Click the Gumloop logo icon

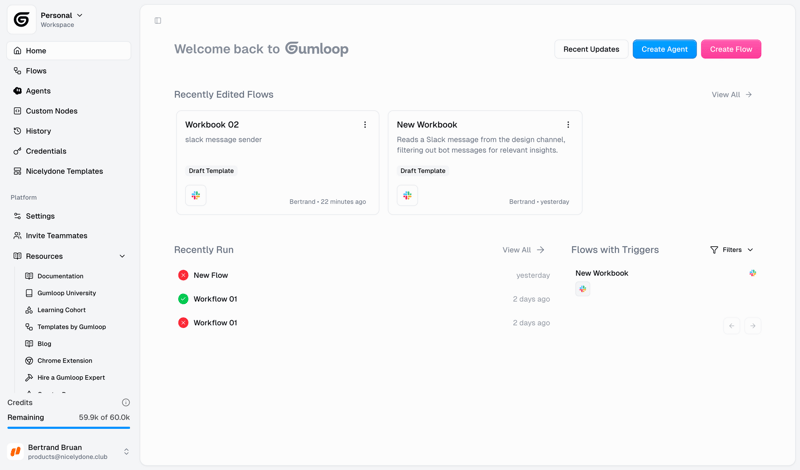click(x=21, y=19)
